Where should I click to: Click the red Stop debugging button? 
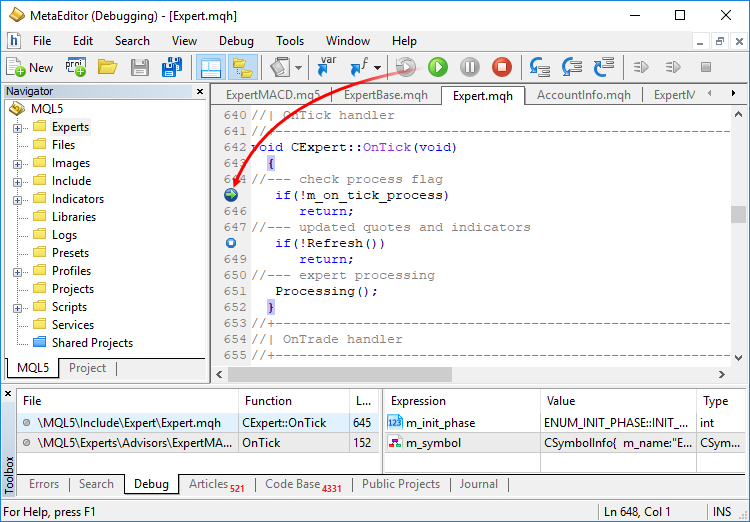tap(502, 67)
